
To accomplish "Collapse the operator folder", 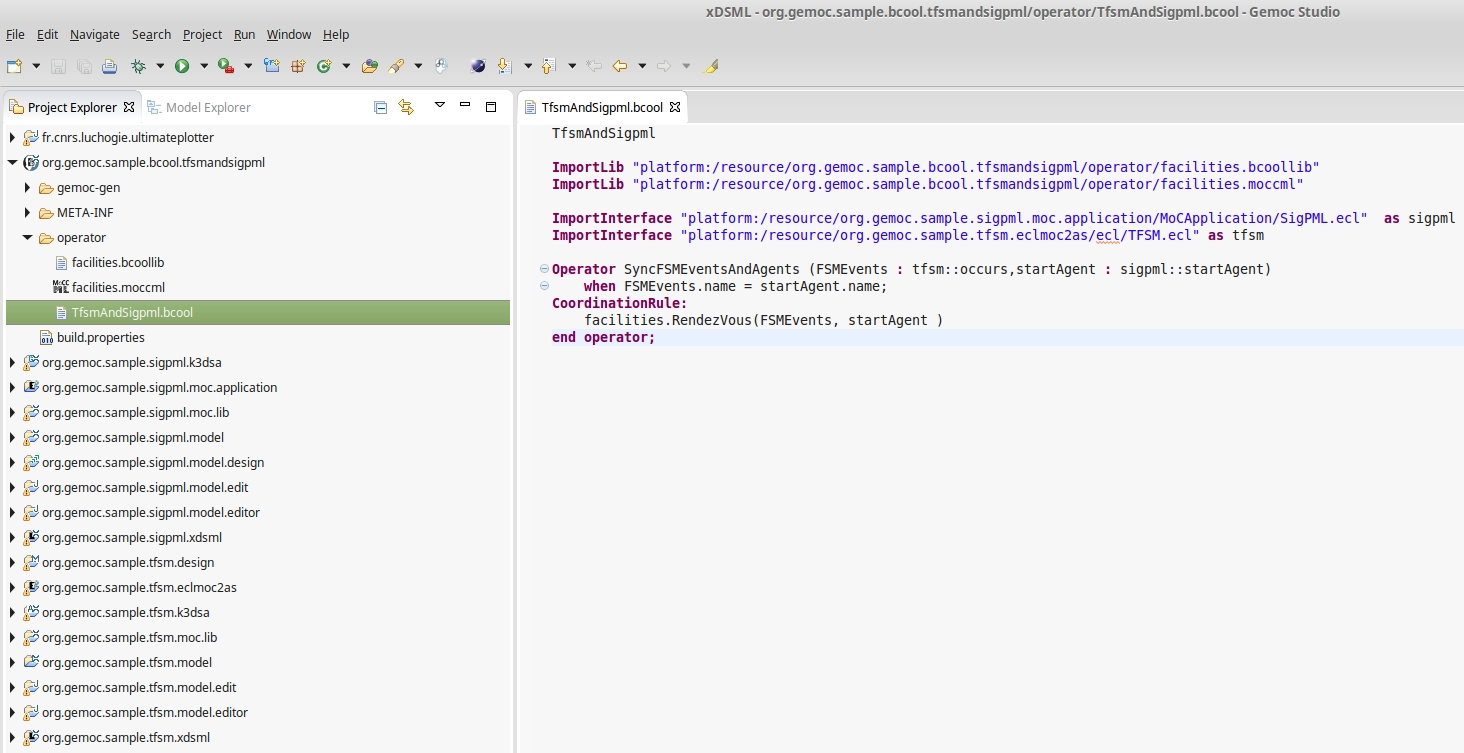I will coord(28,238).
